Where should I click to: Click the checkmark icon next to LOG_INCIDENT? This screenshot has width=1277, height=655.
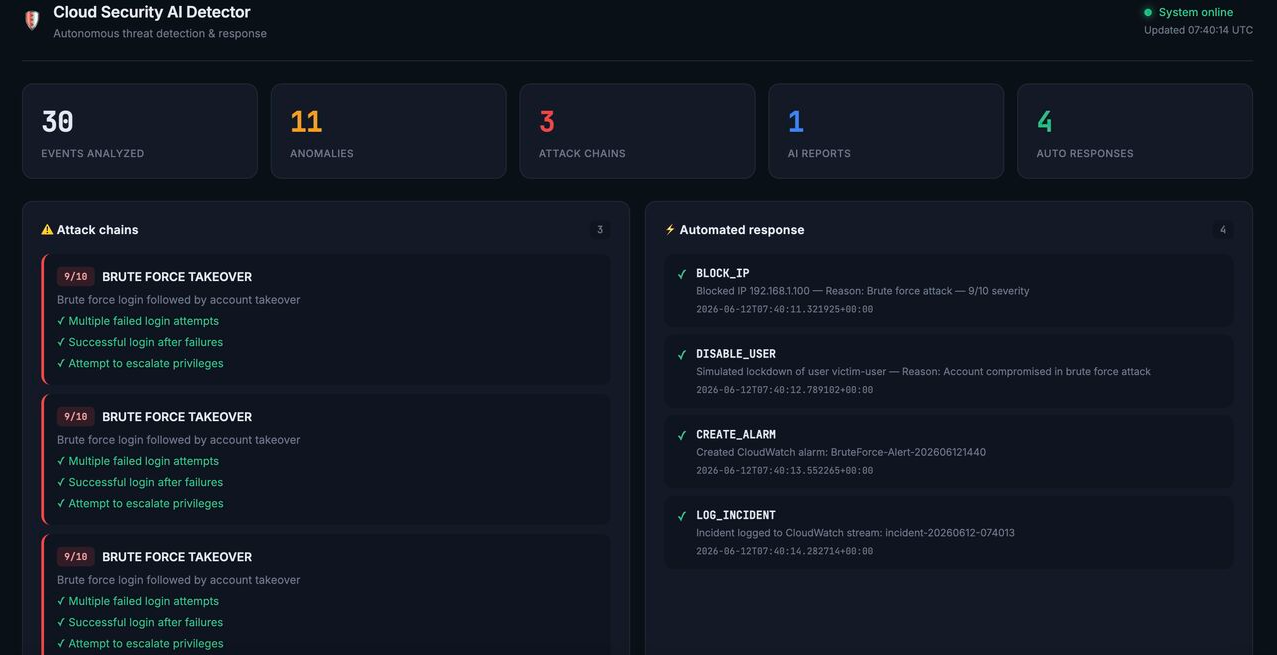(x=682, y=516)
